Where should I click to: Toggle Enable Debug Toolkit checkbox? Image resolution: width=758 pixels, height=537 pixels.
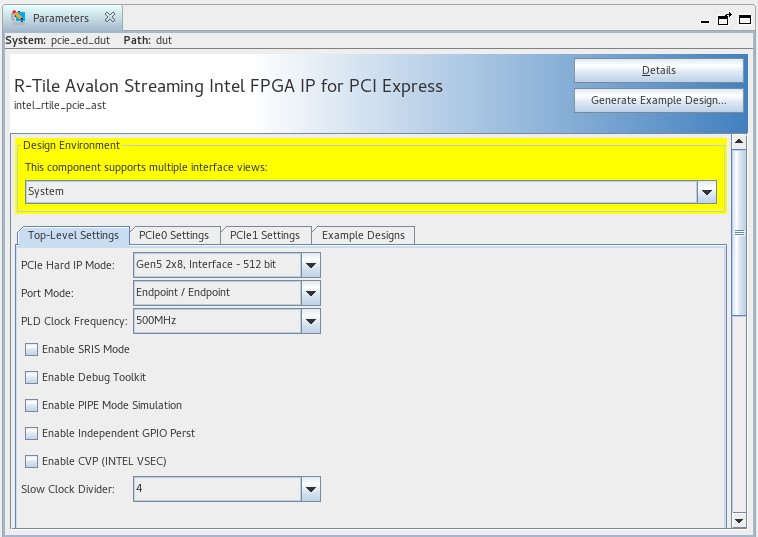point(32,378)
